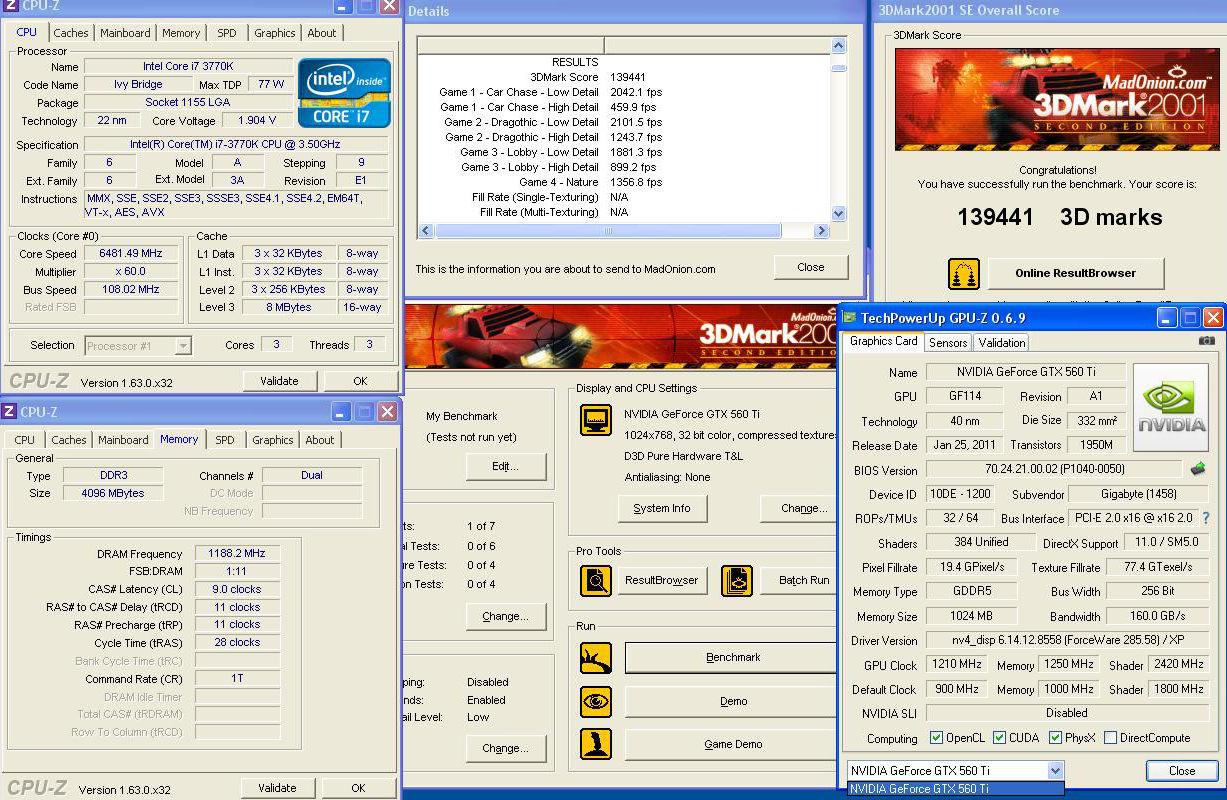The height and width of the screenshot is (800, 1227).
Task: Click the System Info button in 3DMark
Action: pos(661,508)
